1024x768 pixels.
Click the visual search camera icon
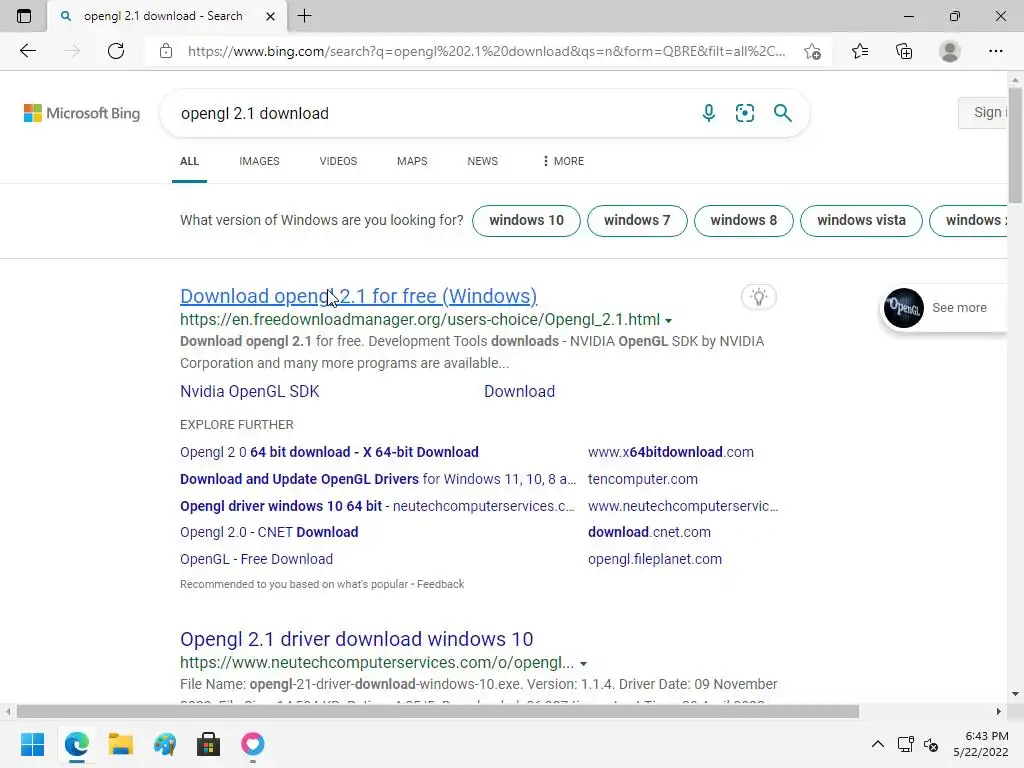[x=744, y=113]
